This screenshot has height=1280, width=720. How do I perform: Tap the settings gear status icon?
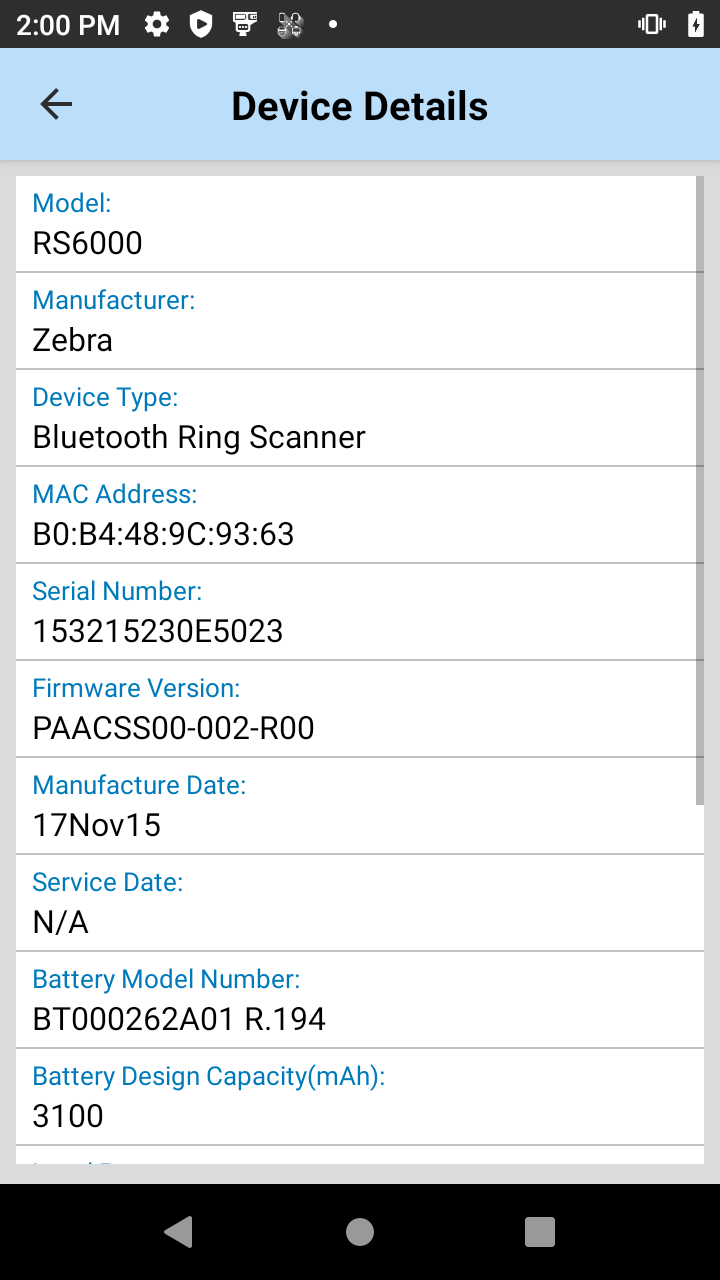157,25
